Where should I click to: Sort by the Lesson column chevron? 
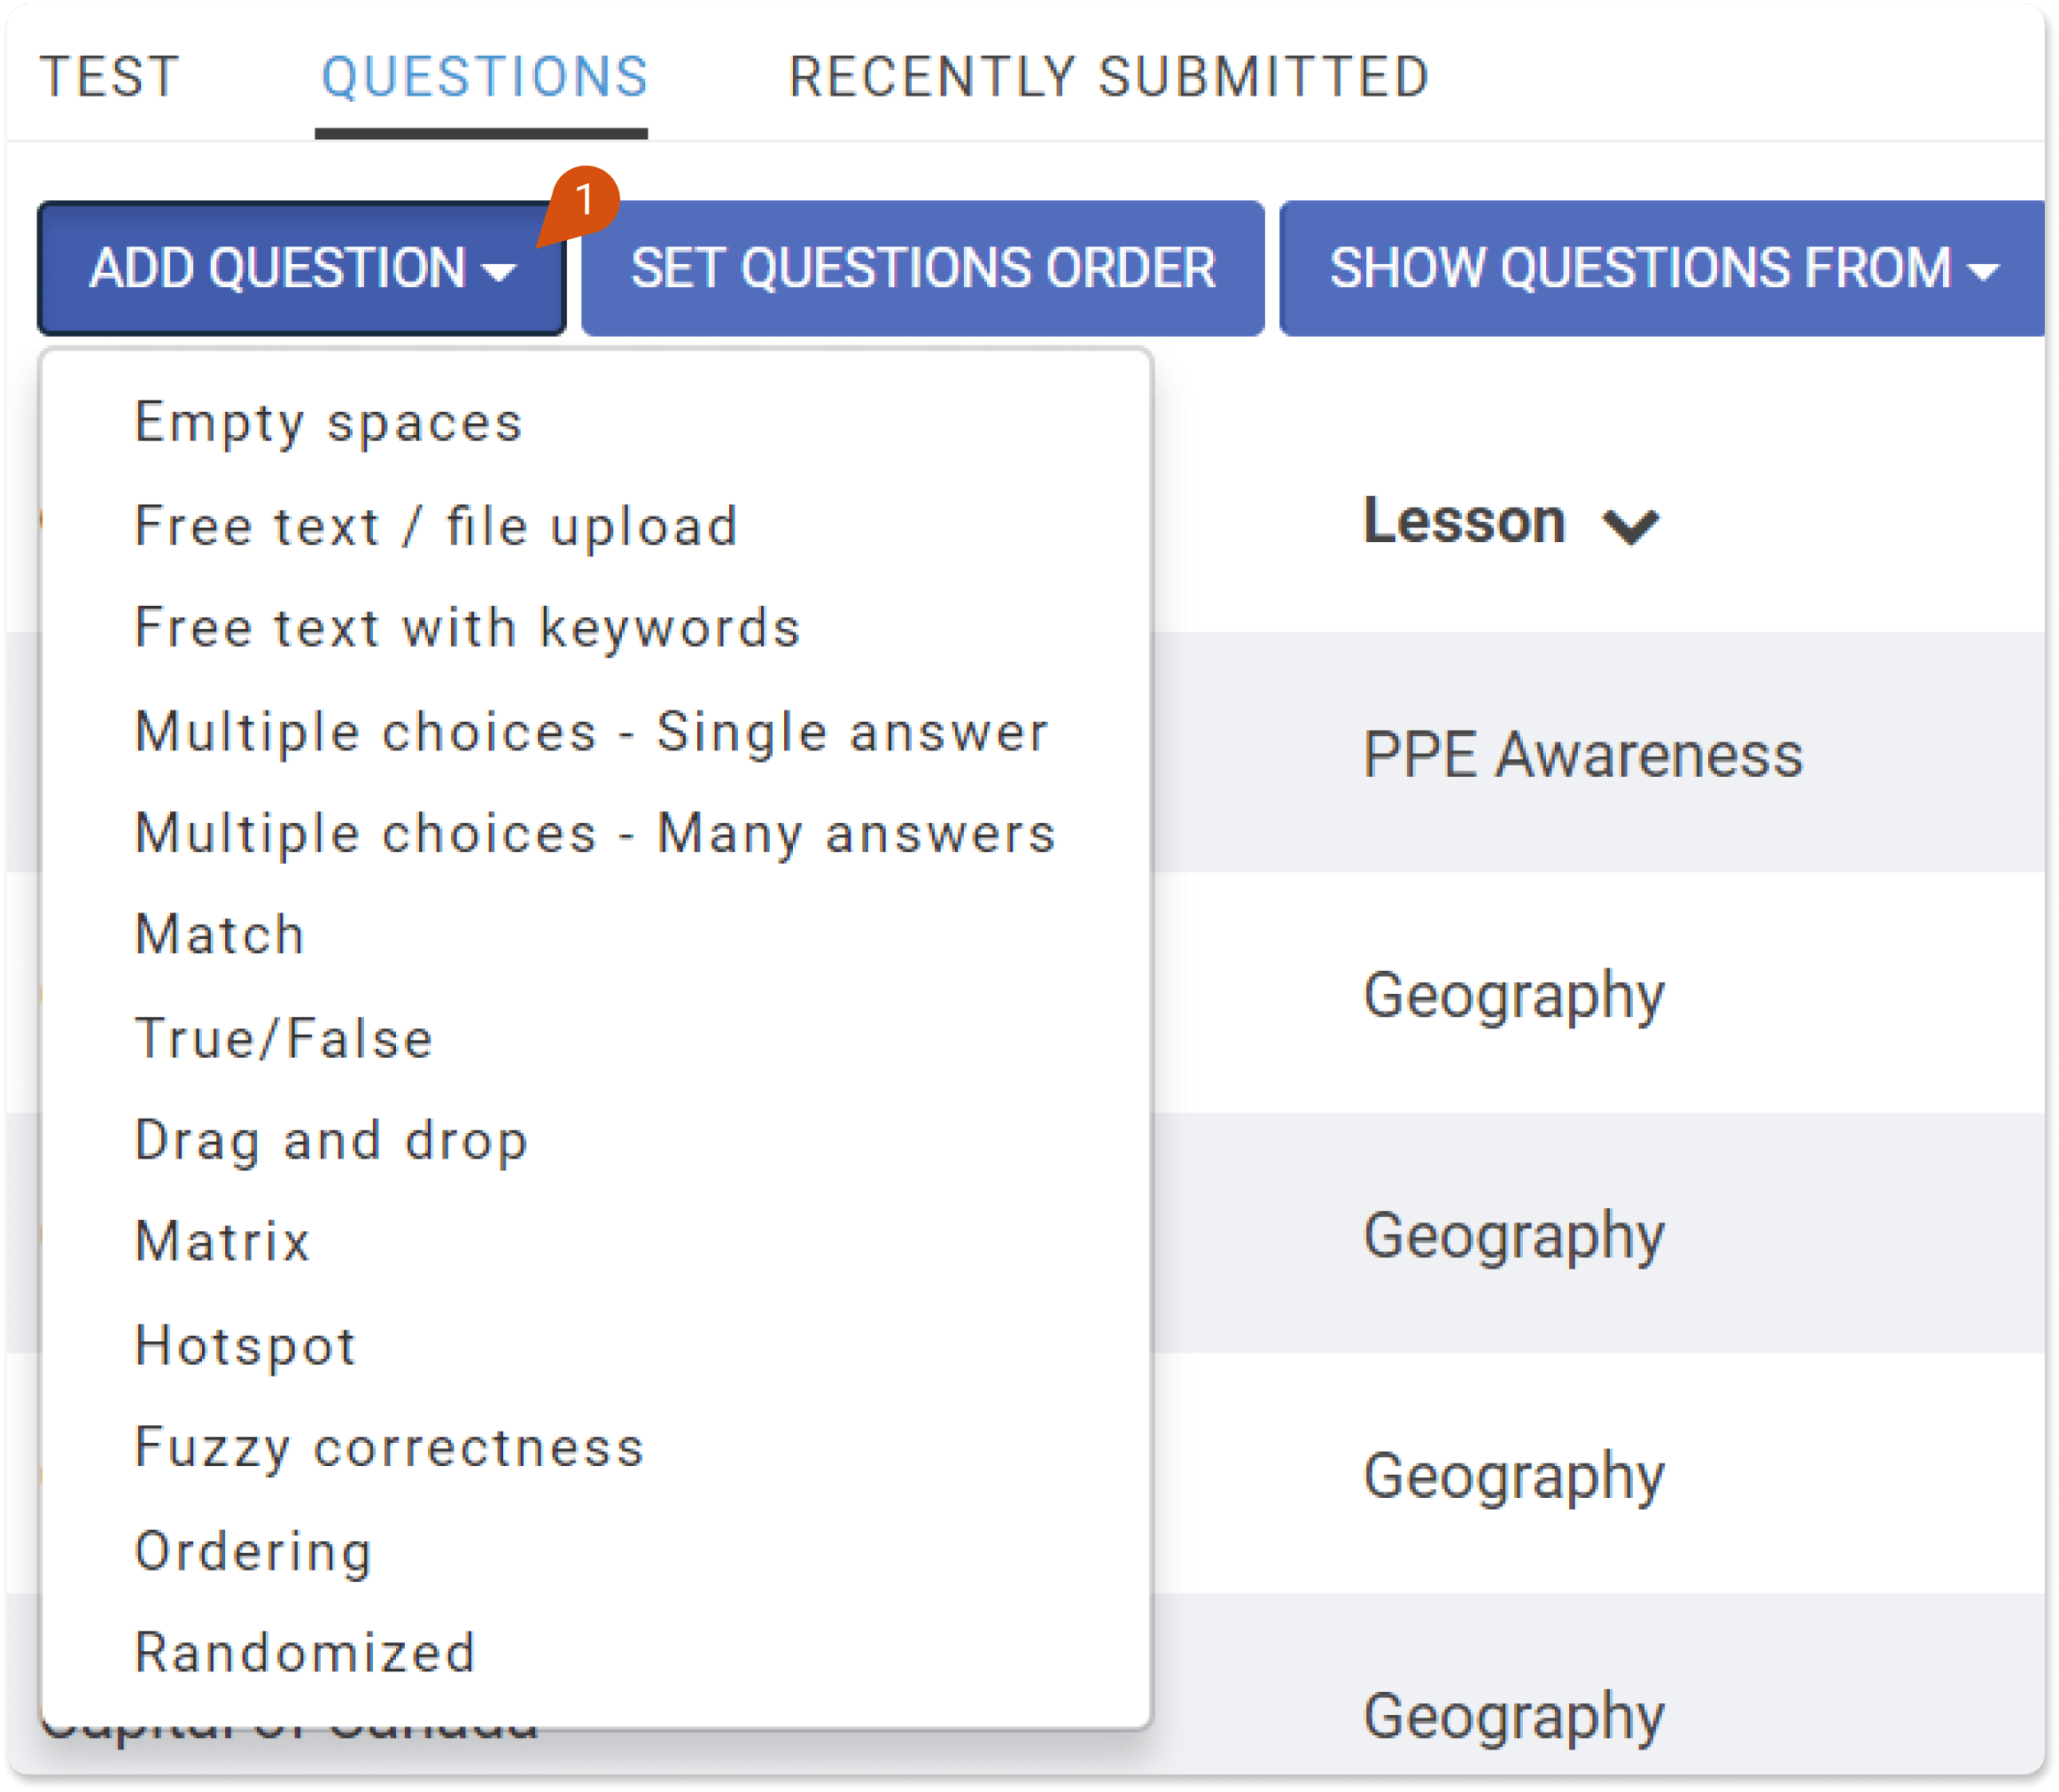[x=1630, y=525]
